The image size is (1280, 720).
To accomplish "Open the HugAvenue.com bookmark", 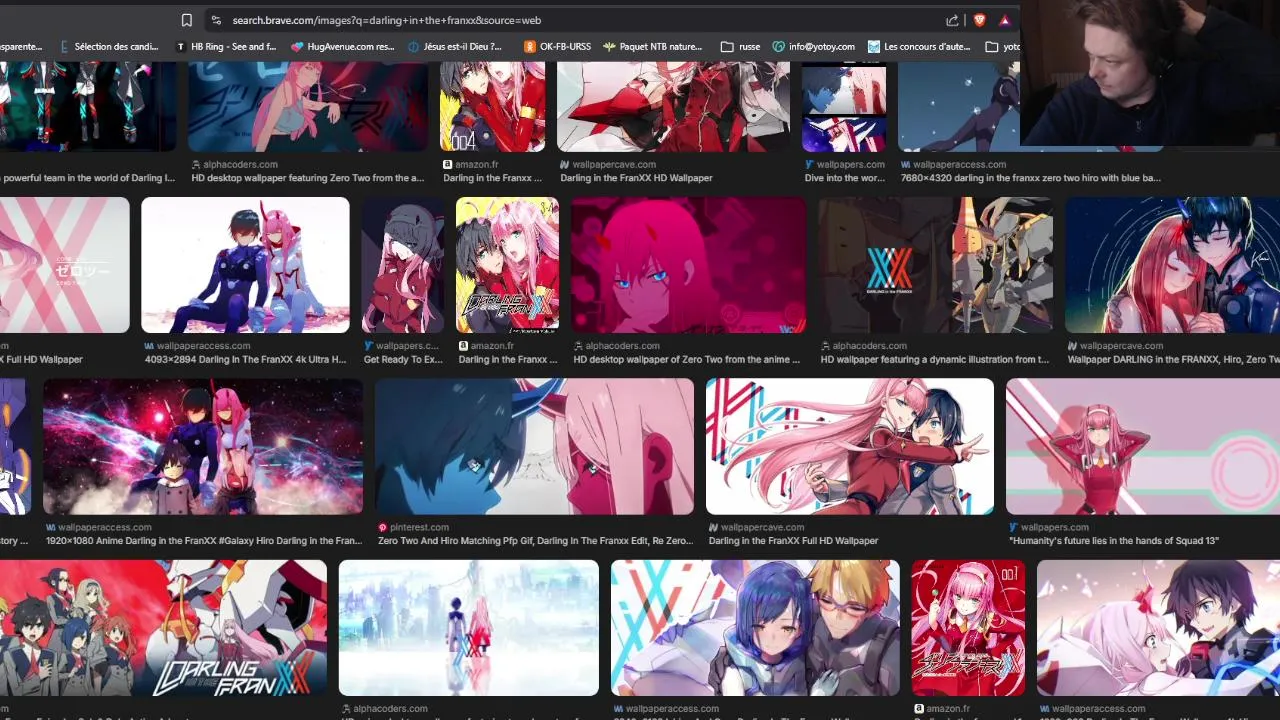I will (x=343, y=46).
